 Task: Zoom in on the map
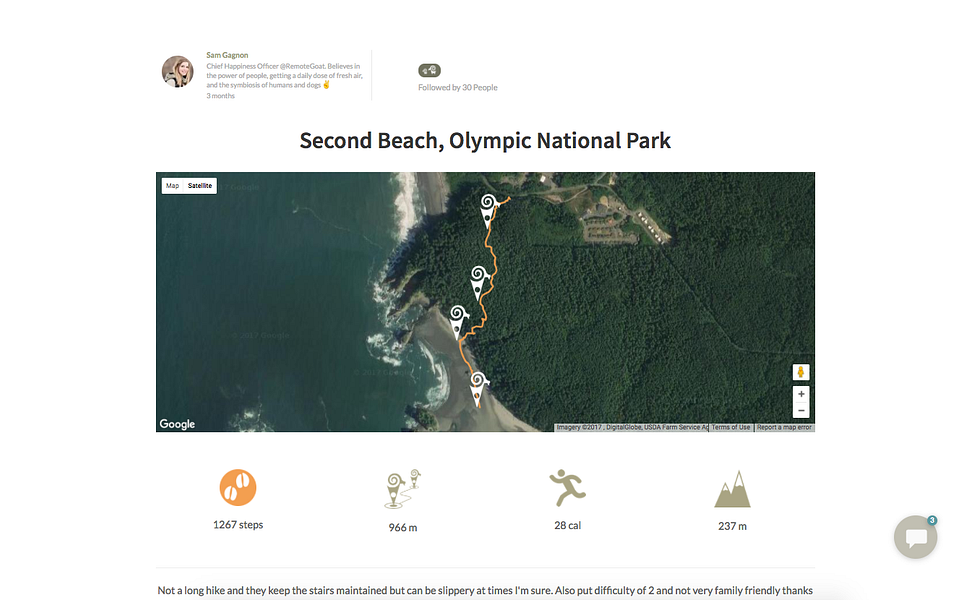coord(801,395)
